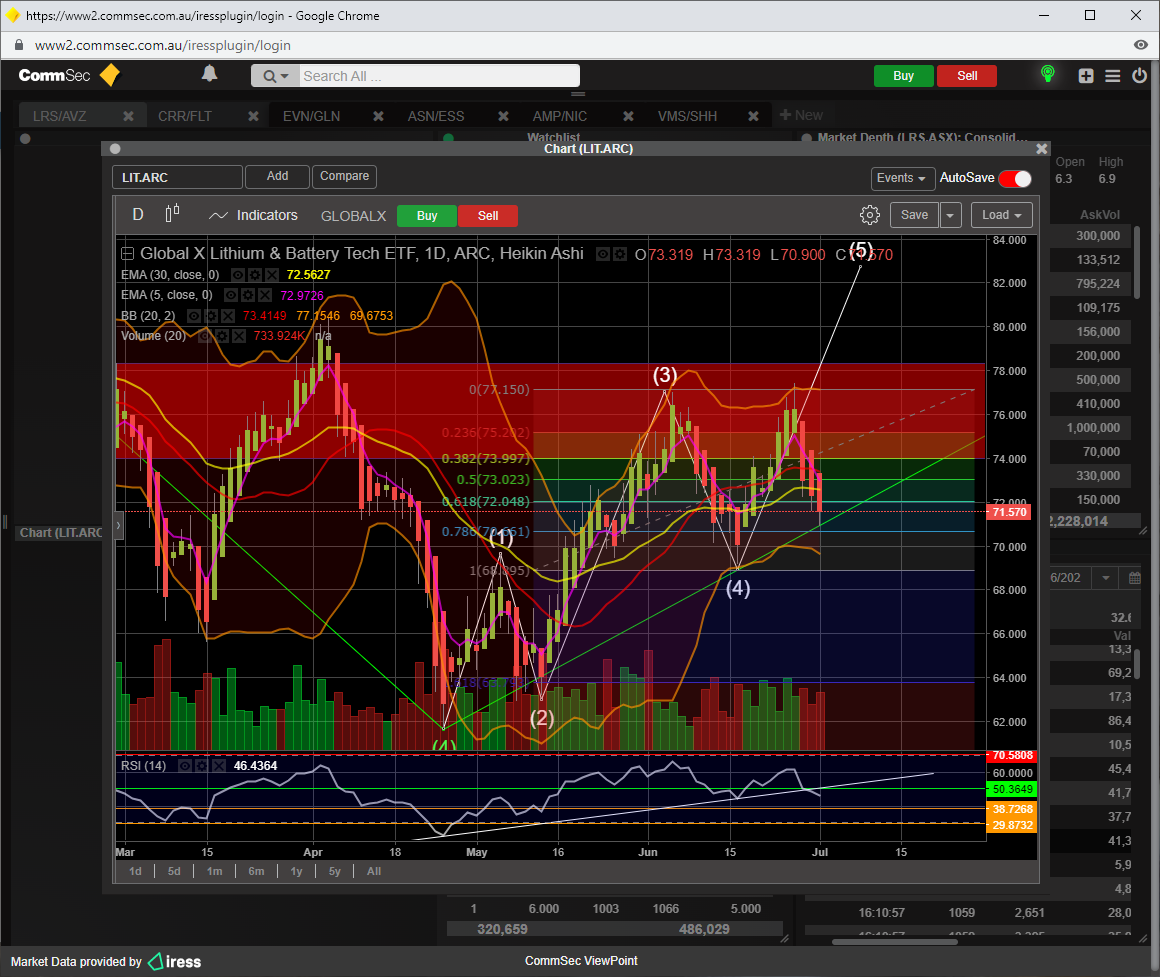Viewport: 1160px width, 977px height.
Task: Switch to ASN/ESS workspace tab
Action: click(x=436, y=116)
